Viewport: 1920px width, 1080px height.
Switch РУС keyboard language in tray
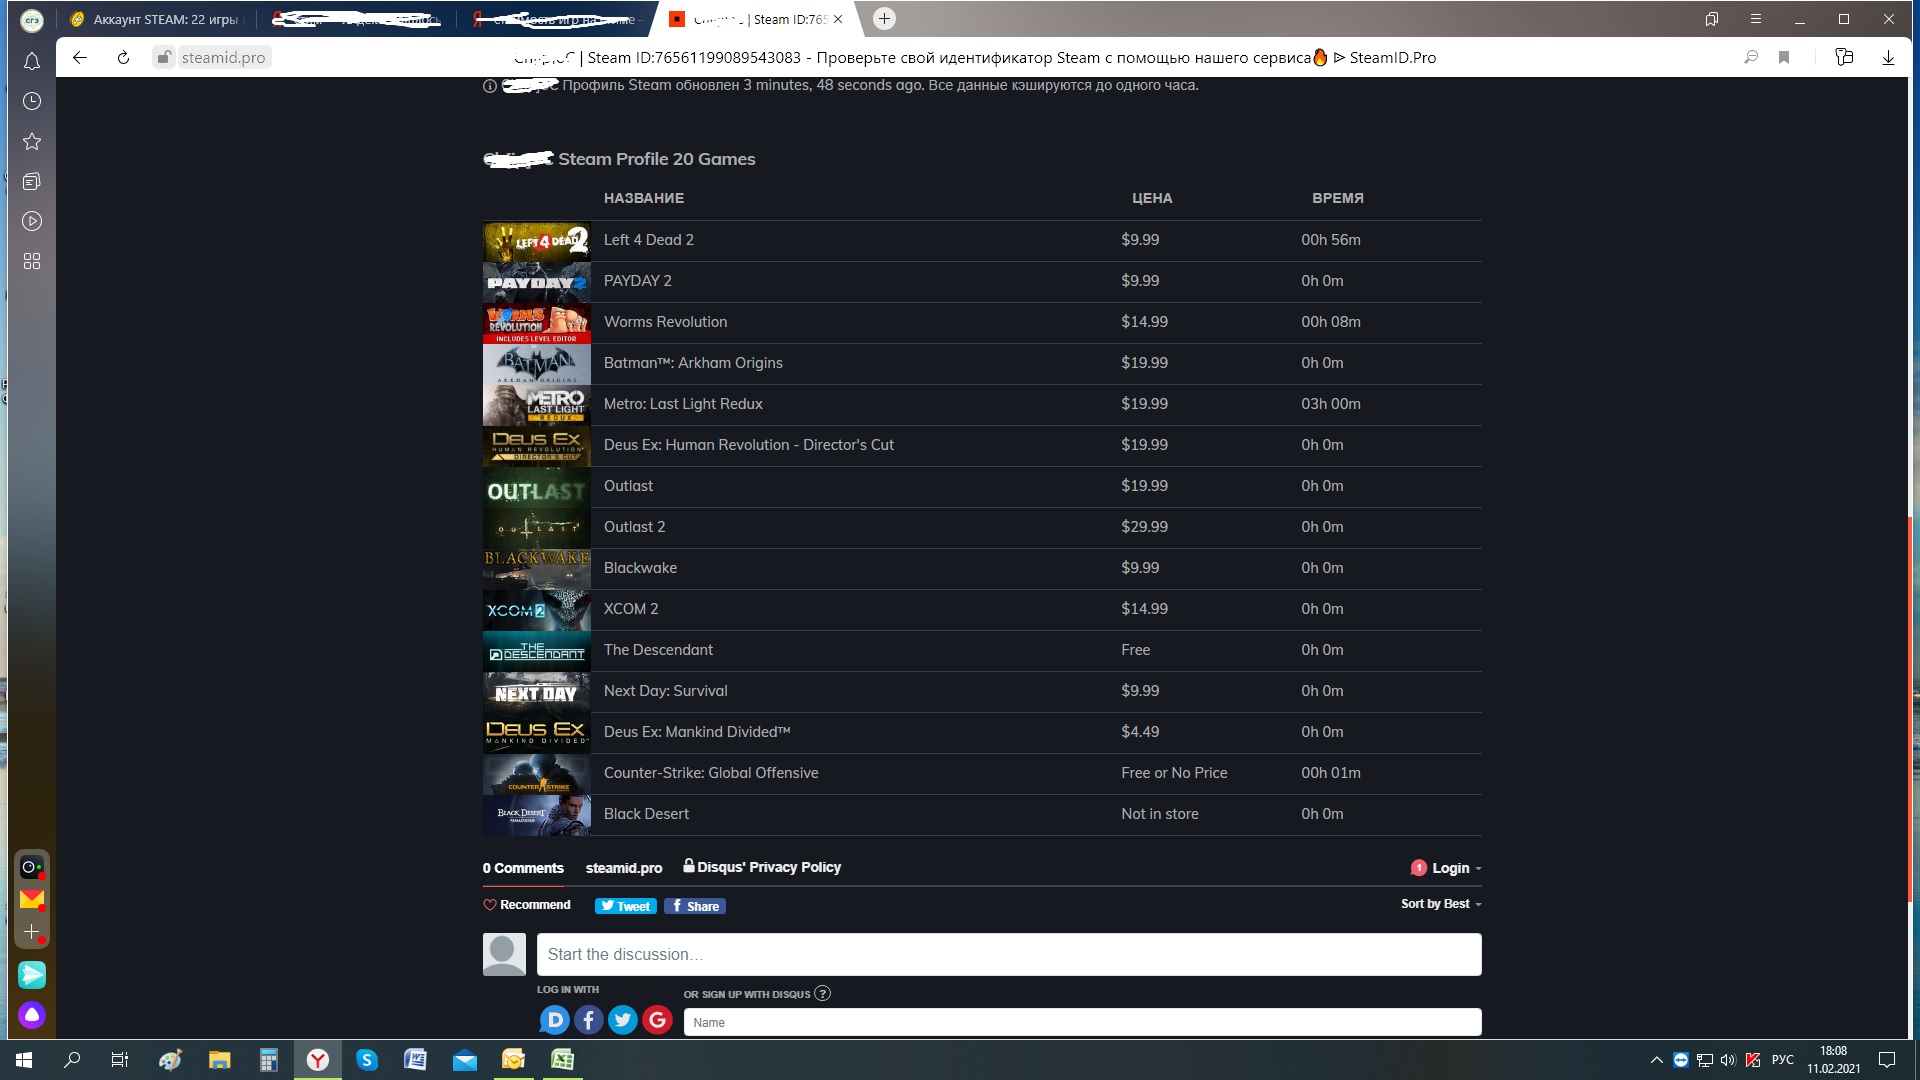click(x=1782, y=1060)
